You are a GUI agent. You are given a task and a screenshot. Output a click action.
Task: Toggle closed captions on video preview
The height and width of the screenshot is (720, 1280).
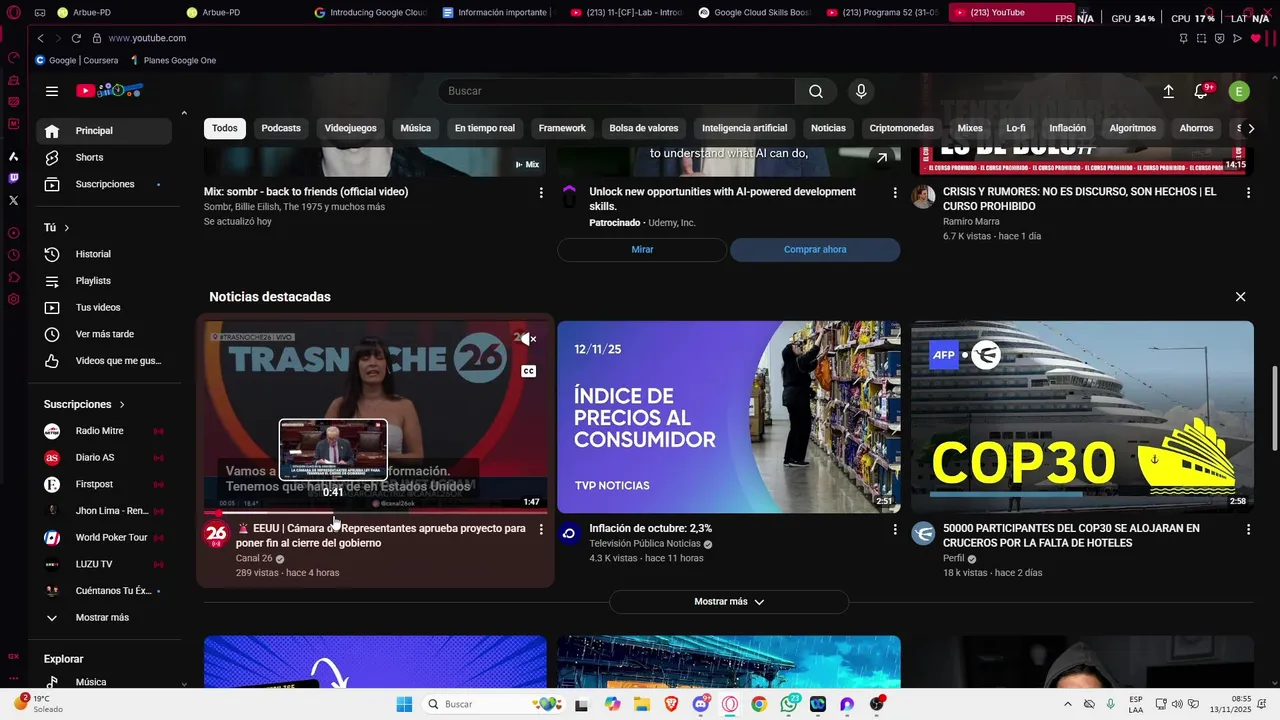pos(528,371)
